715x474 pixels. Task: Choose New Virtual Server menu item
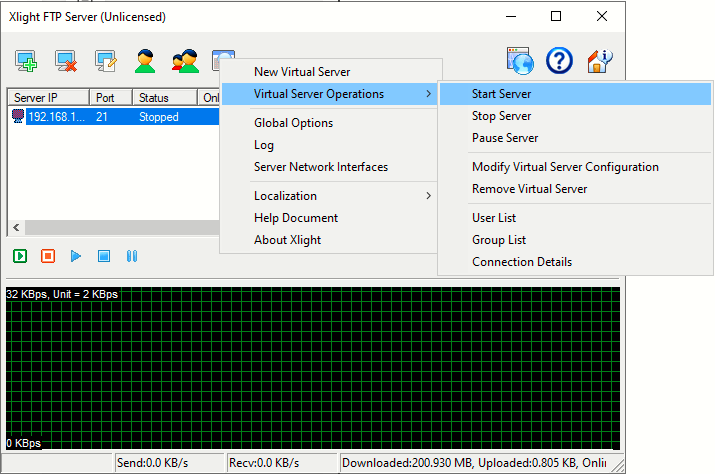(x=328, y=72)
